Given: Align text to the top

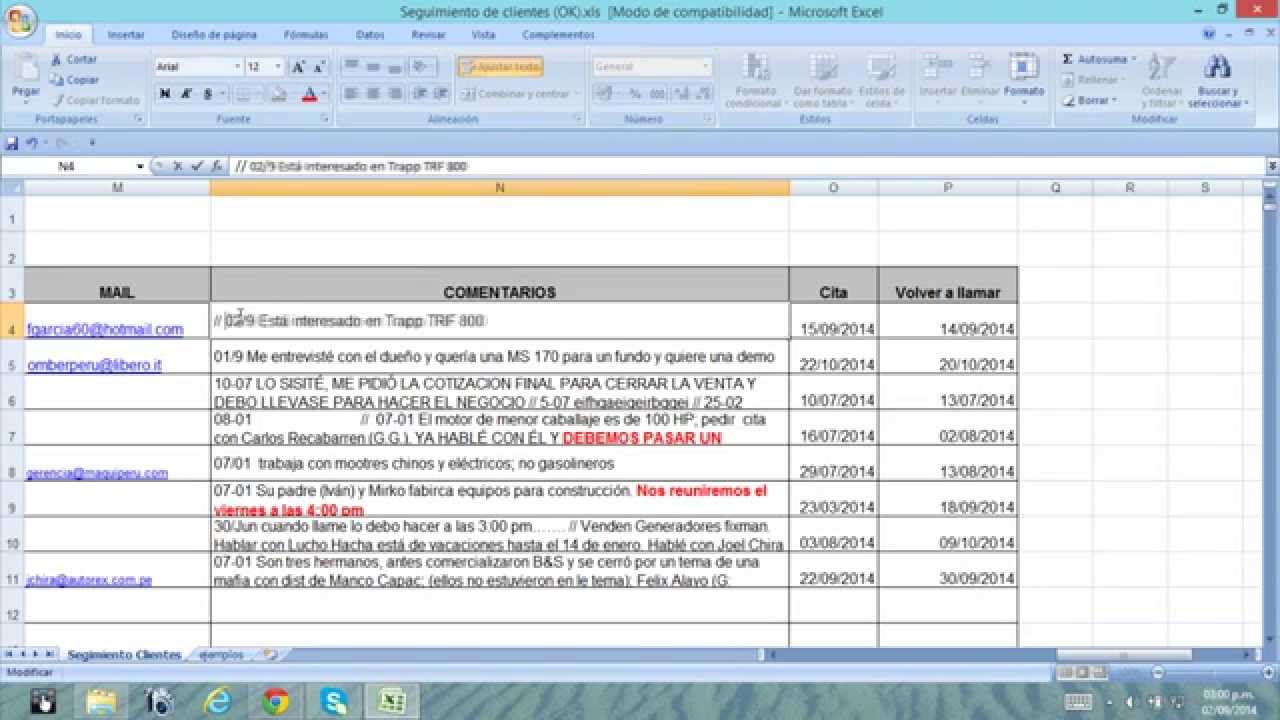Looking at the screenshot, I should [x=351, y=67].
